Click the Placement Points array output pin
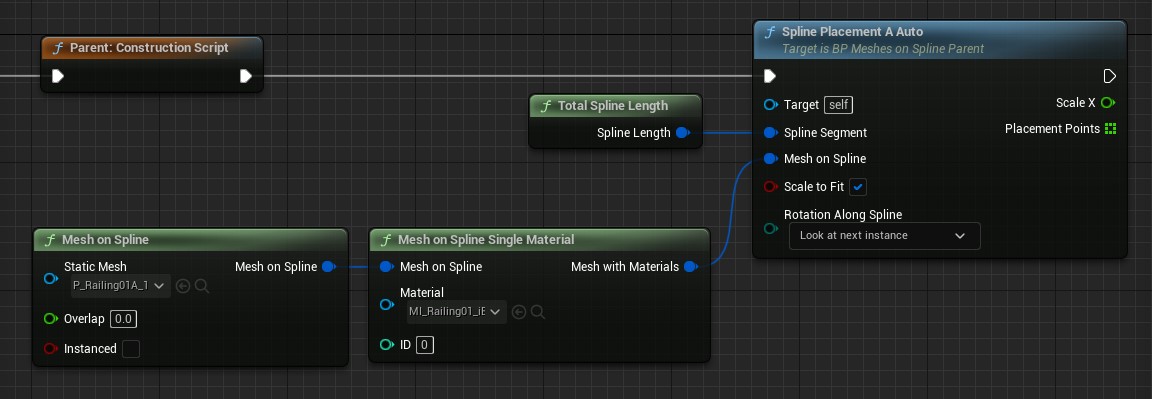The width and height of the screenshot is (1152, 399). [x=1110, y=129]
